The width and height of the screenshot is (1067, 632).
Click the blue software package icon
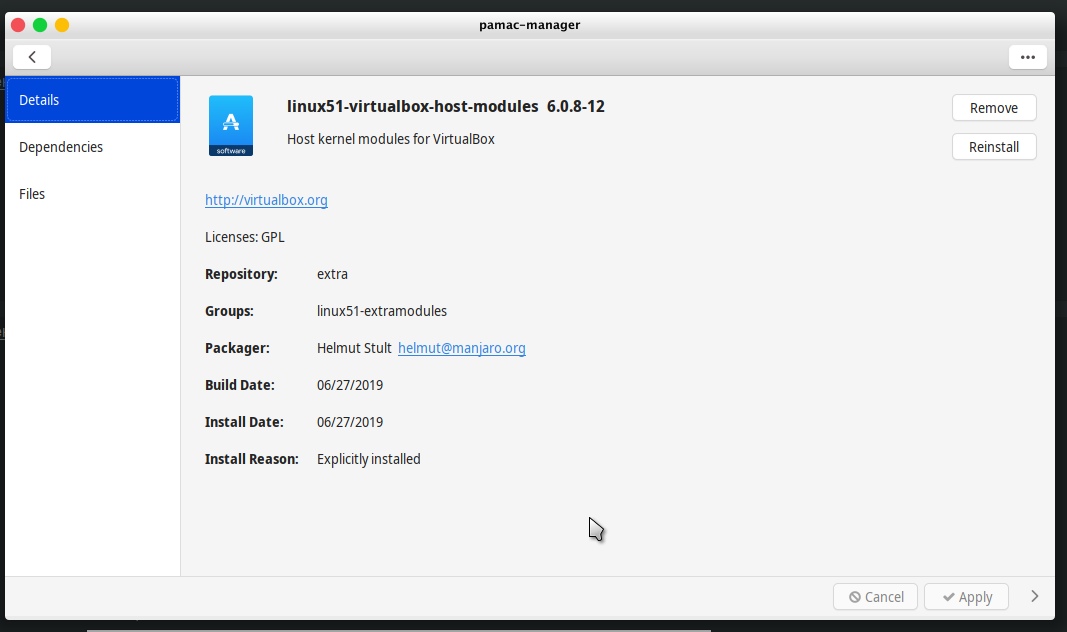click(231, 126)
